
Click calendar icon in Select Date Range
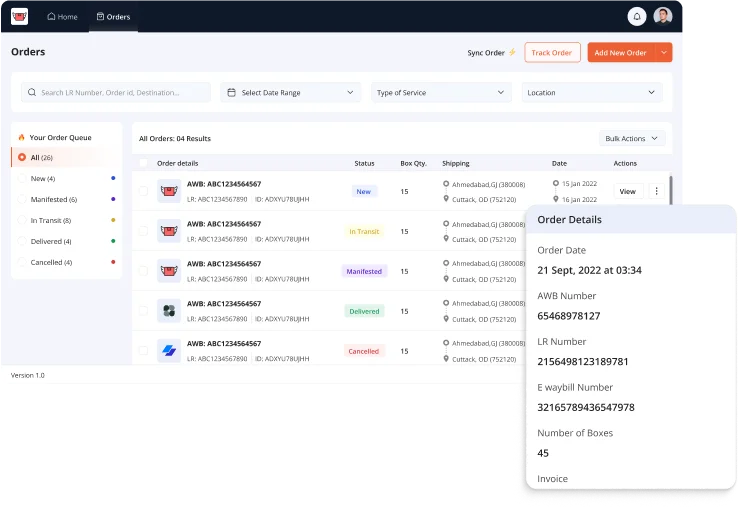point(232,93)
